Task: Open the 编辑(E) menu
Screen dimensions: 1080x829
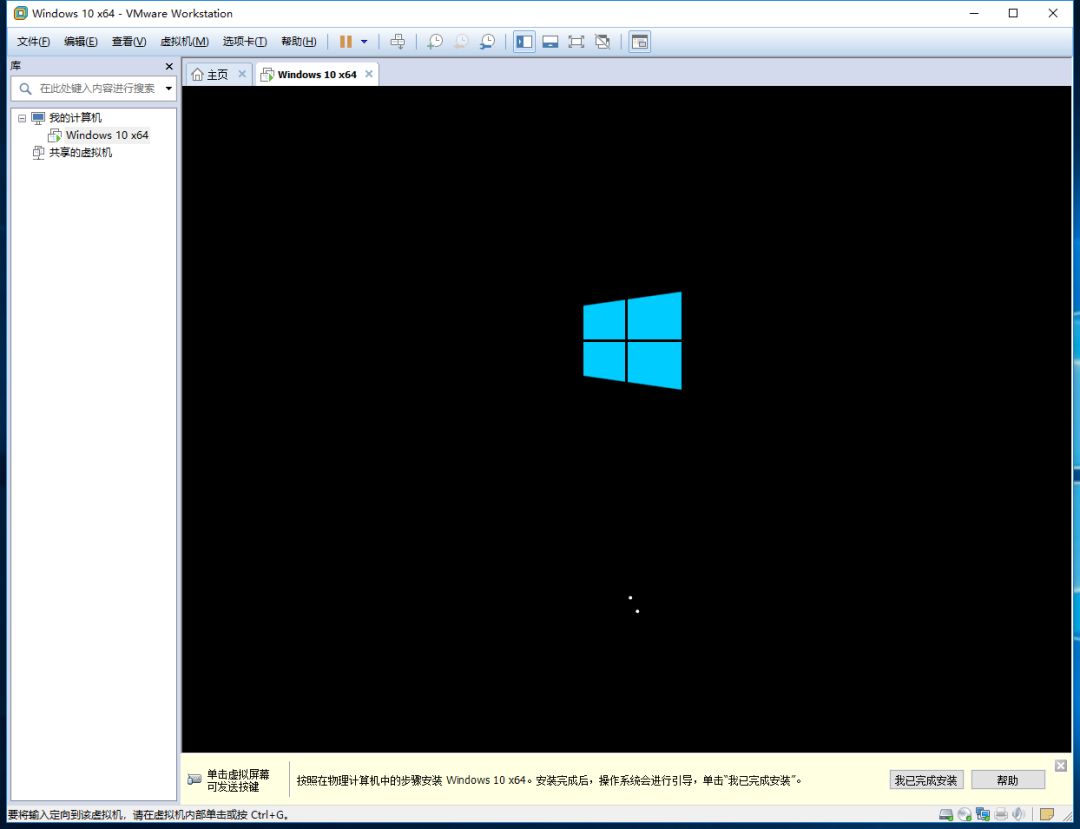Action: point(81,41)
